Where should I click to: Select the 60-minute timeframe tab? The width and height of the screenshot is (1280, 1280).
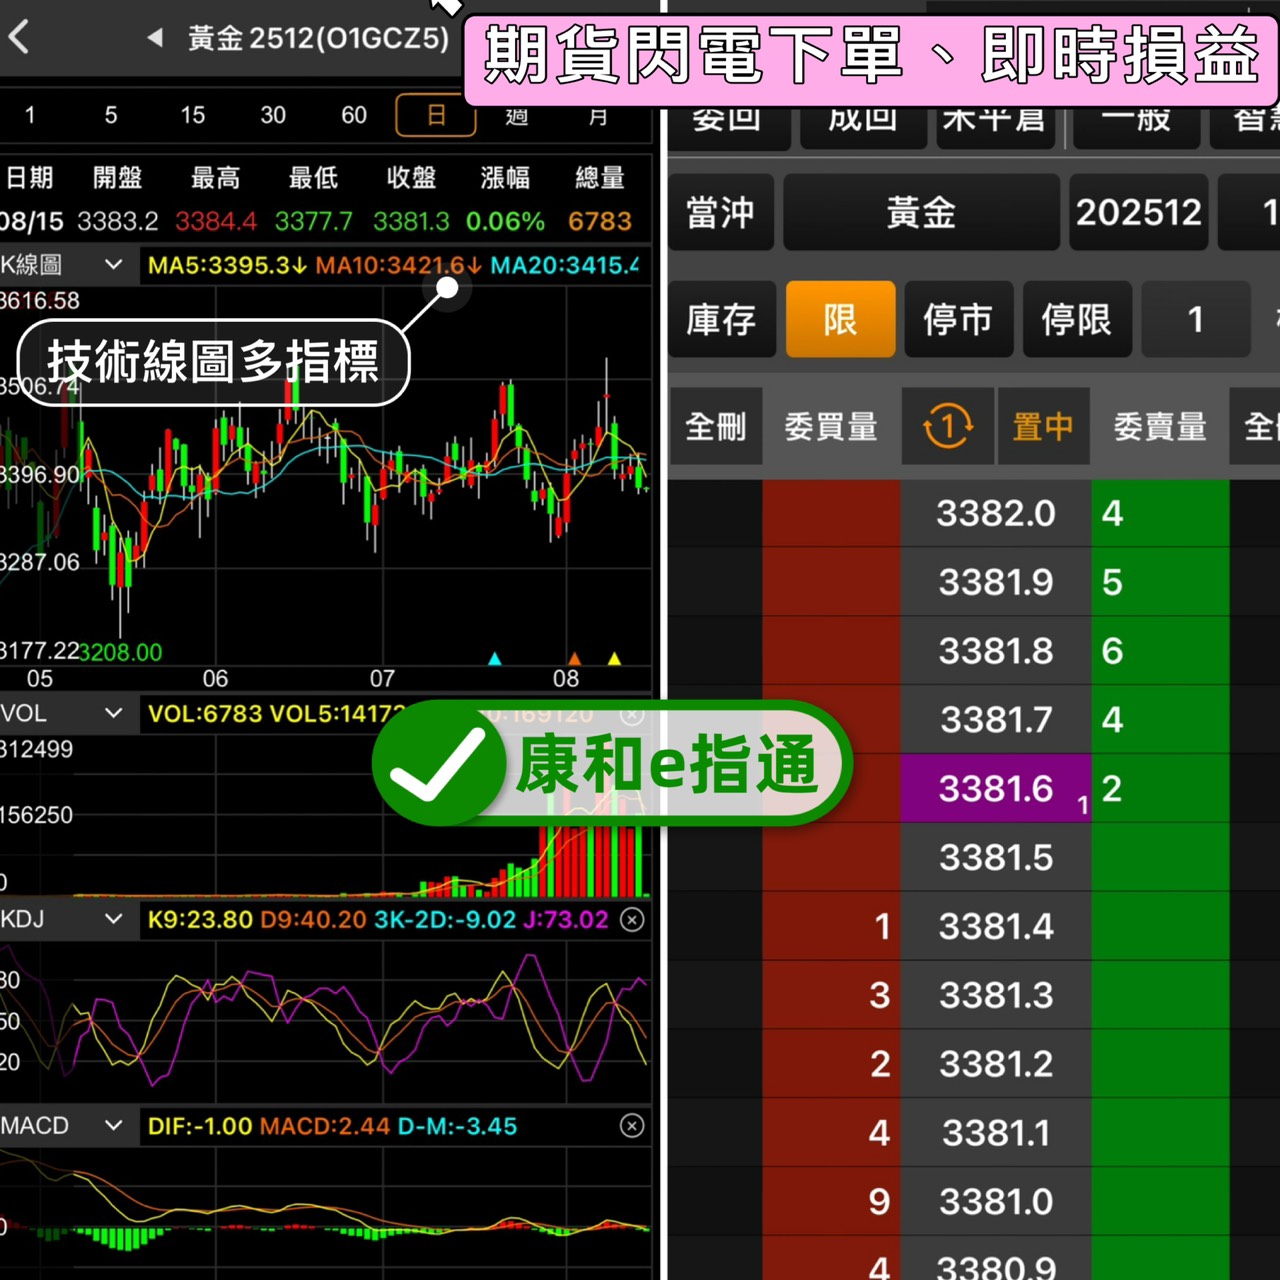pos(354,115)
